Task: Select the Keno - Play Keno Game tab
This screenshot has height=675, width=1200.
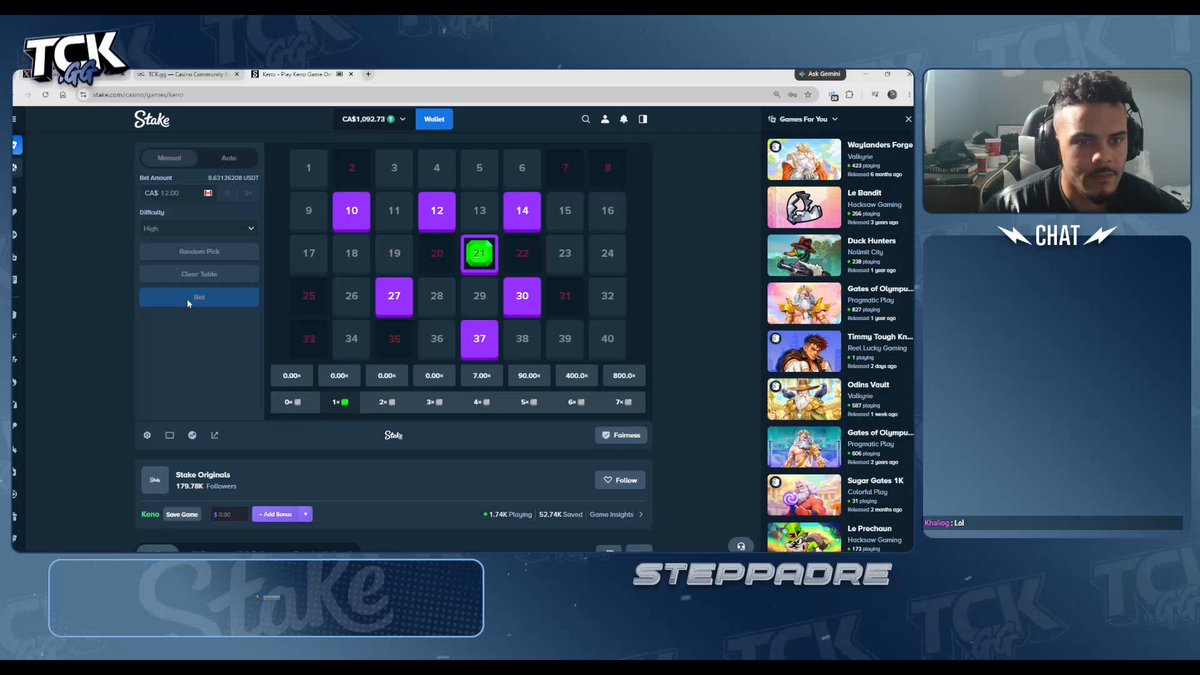Action: pyautogui.click(x=300, y=74)
